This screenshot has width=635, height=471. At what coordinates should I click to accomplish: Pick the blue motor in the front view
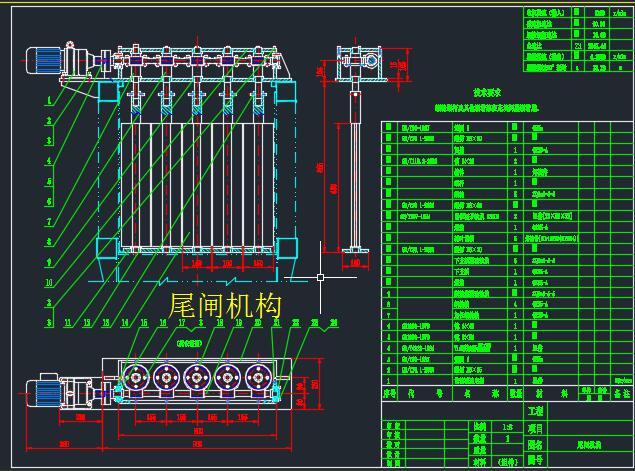coord(45,61)
